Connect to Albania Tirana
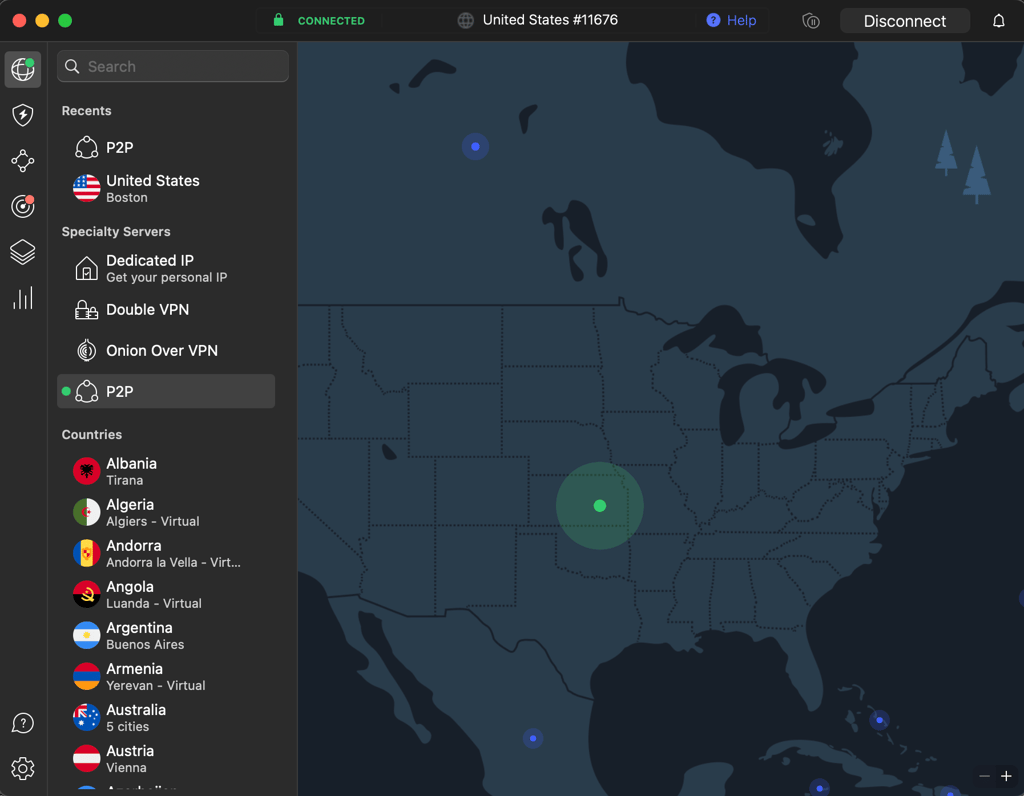Viewport: 1024px width, 796px height. (x=166, y=471)
